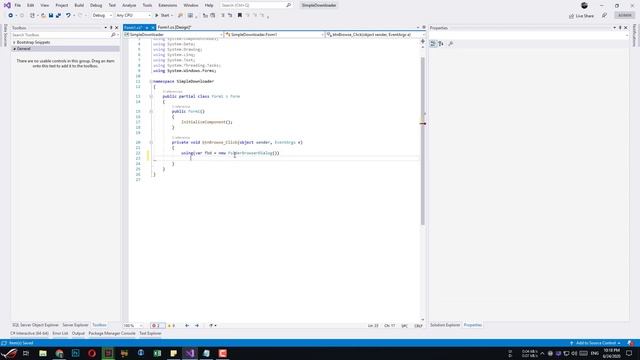Click the search magnifier in Toolbox

click(113, 35)
